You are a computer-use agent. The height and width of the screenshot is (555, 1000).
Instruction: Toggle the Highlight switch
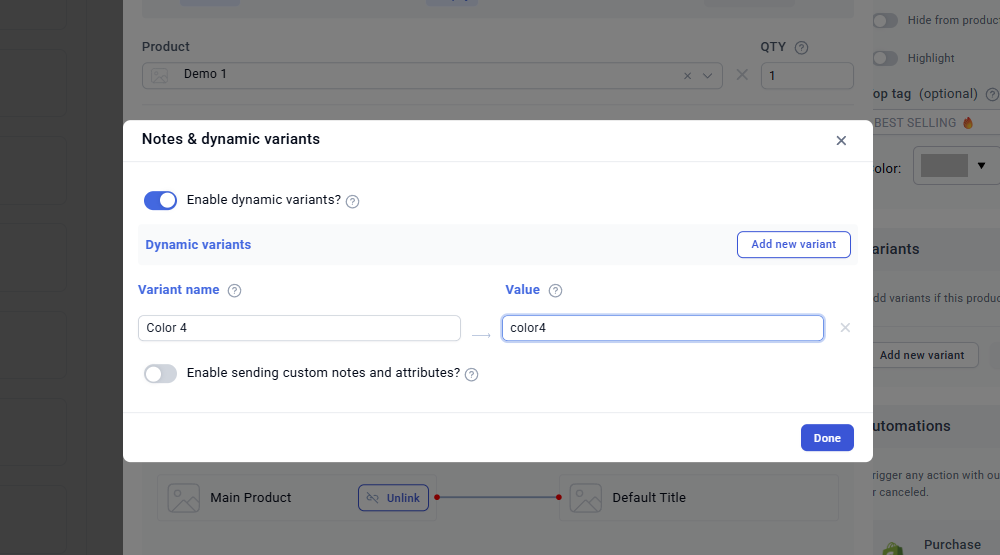885,58
